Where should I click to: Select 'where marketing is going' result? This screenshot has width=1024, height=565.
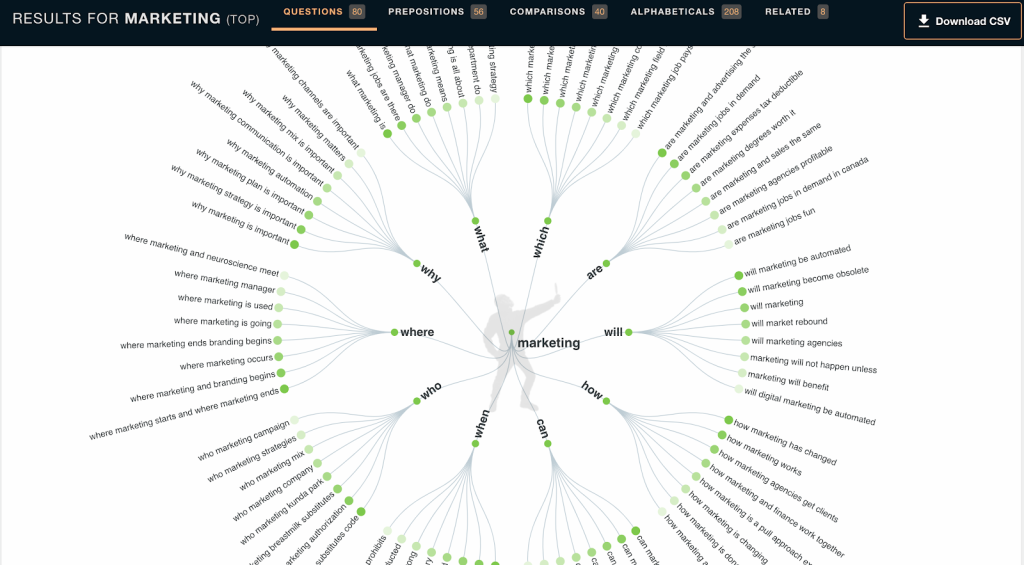tap(223, 322)
